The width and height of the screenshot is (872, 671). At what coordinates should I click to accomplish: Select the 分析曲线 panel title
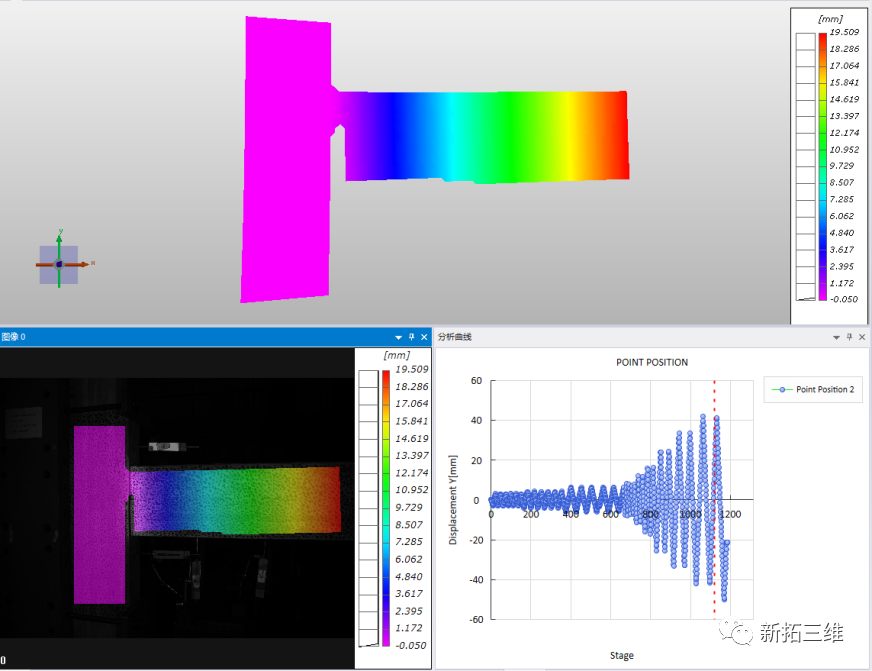(x=454, y=337)
